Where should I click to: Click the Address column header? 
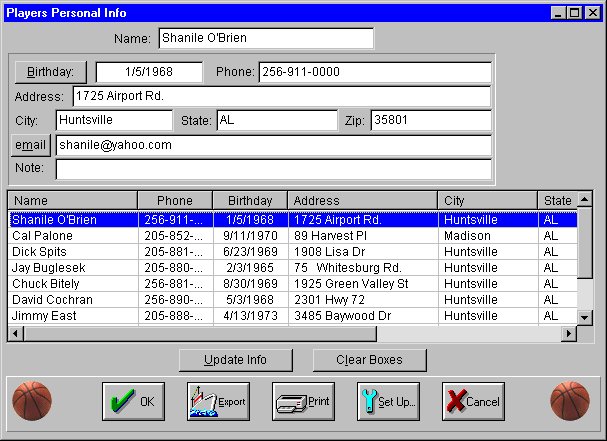pyautogui.click(x=362, y=200)
